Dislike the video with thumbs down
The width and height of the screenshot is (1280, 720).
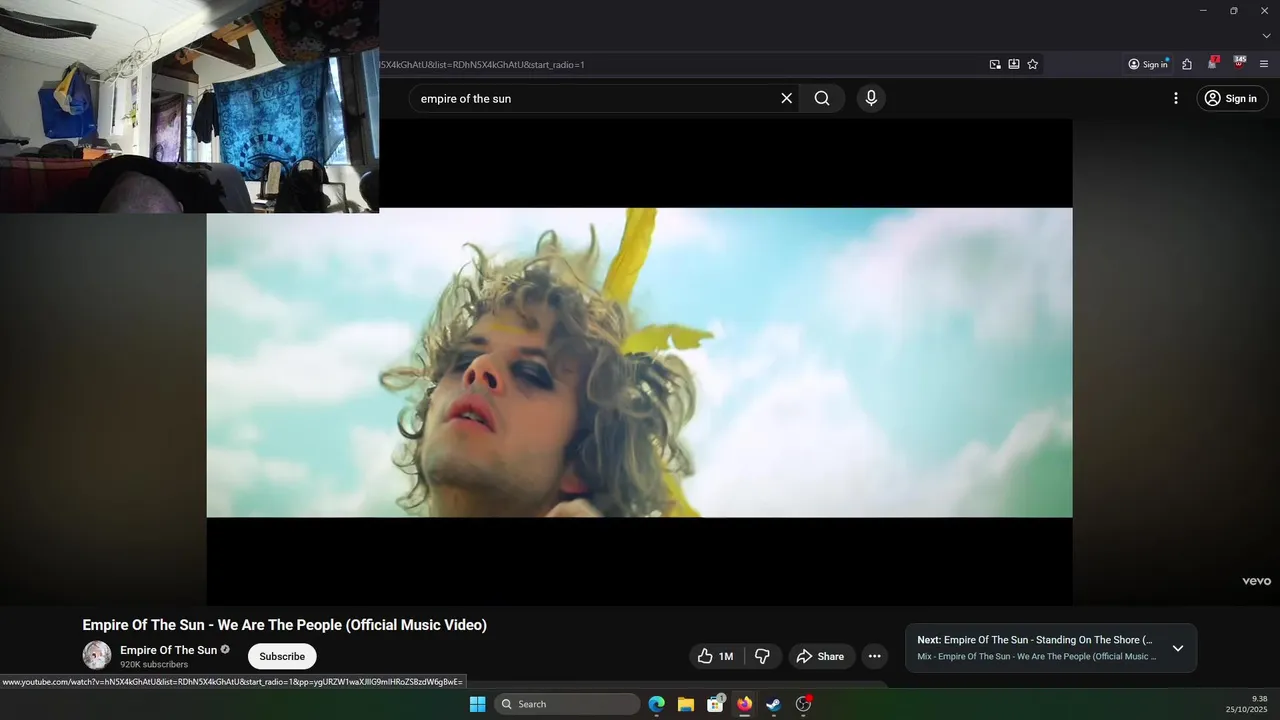pos(762,656)
